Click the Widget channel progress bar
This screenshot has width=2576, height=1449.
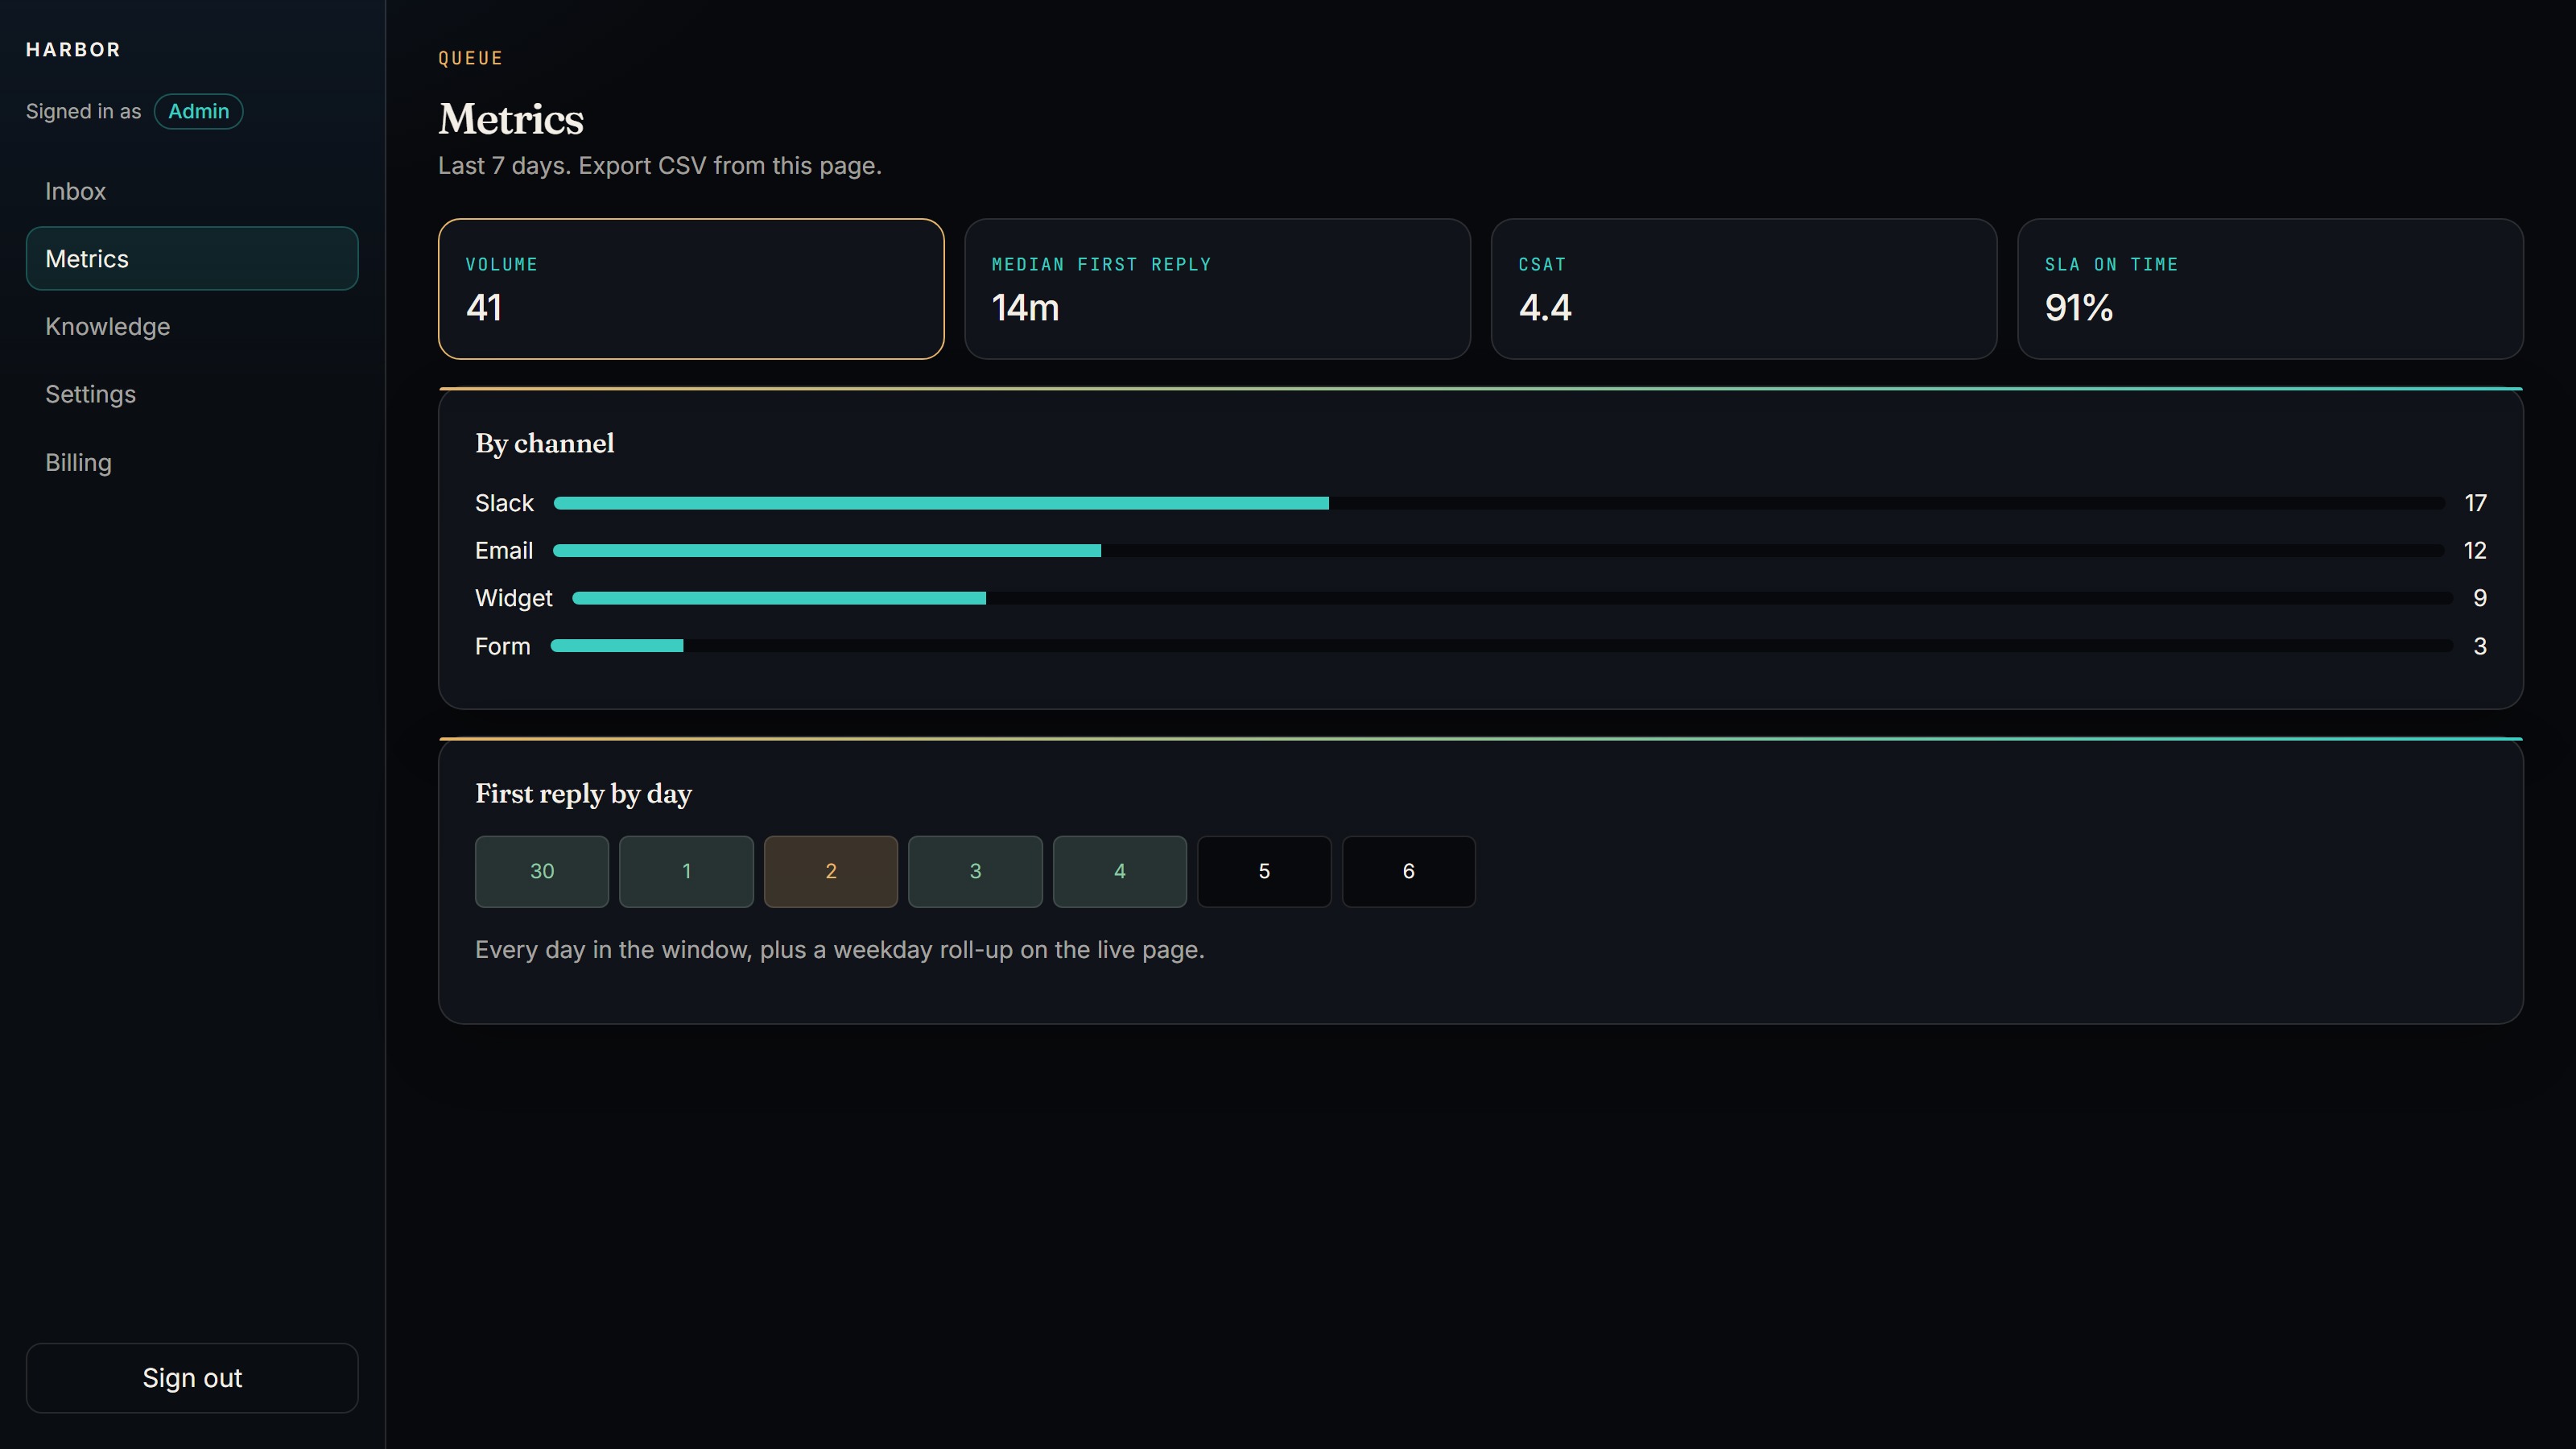1512,598
